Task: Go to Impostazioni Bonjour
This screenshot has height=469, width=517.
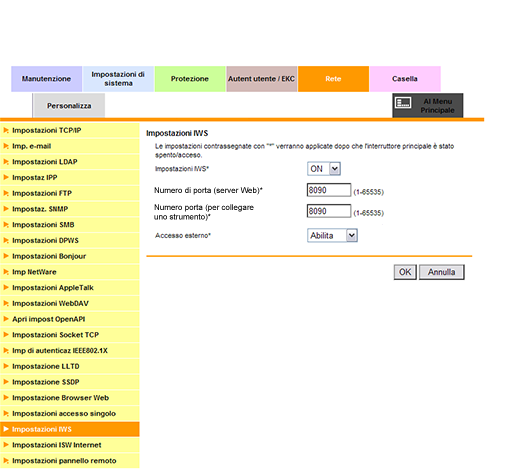Action: [70, 256]
